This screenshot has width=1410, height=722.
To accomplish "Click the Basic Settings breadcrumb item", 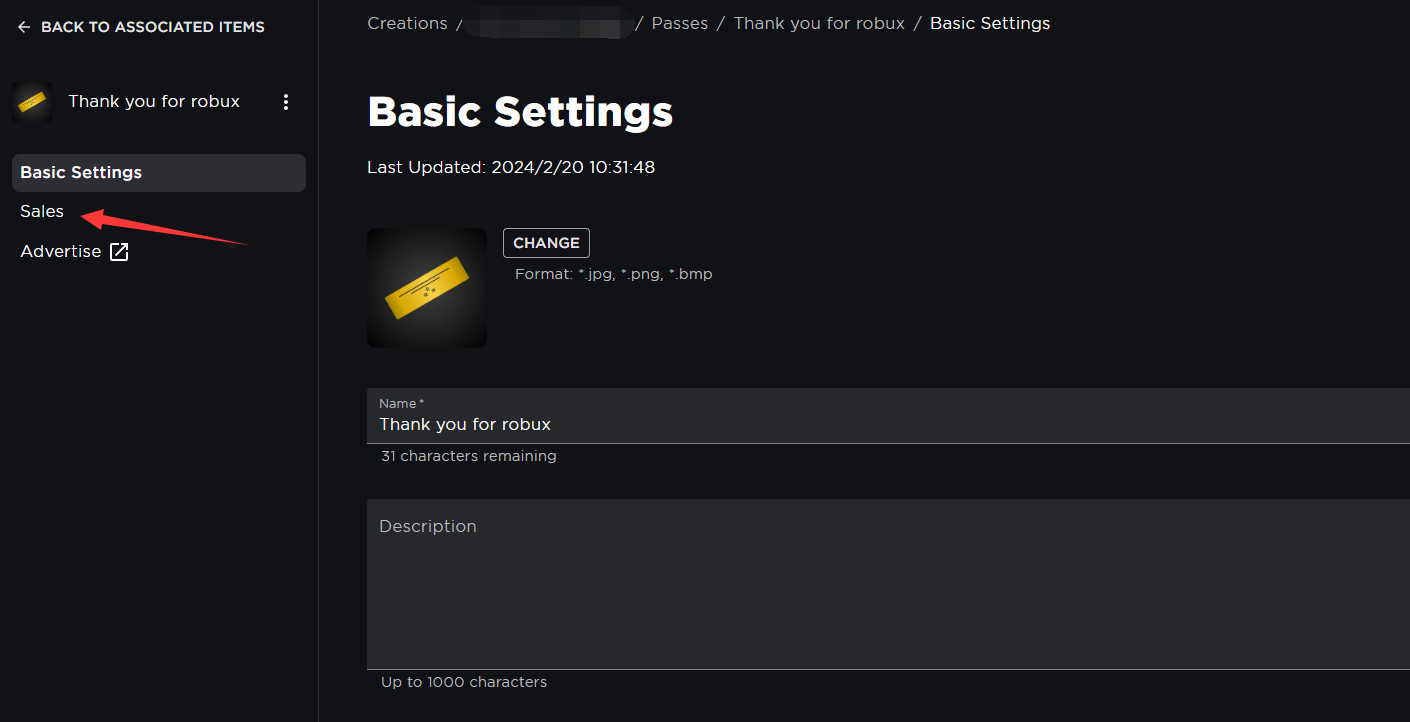I will 990,23.
